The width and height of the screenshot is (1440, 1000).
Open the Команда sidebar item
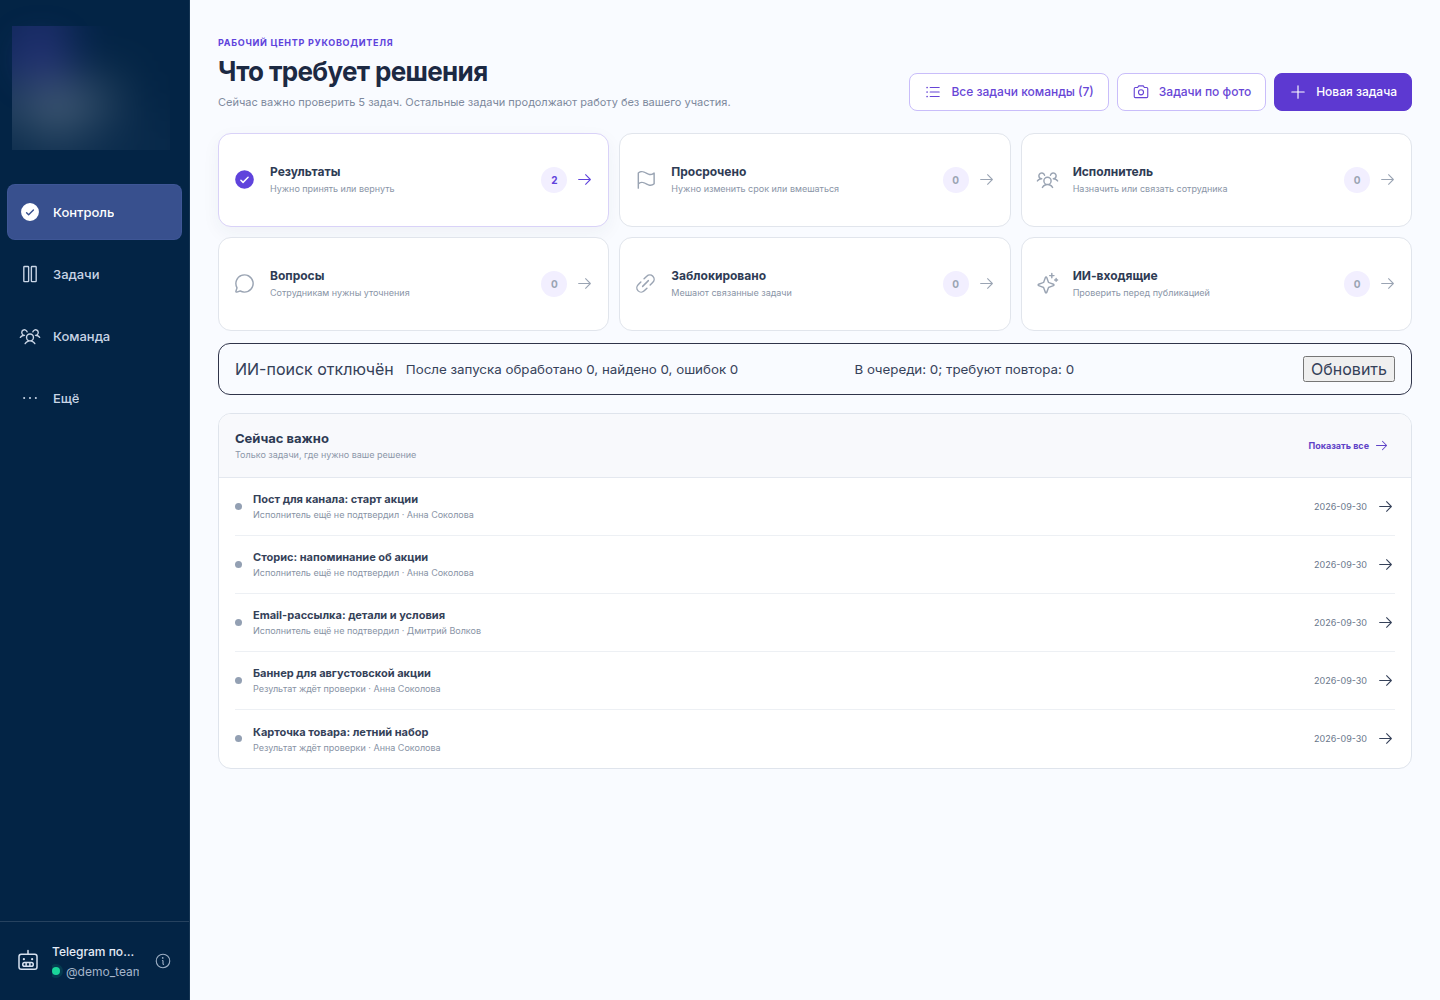pyautogui.click(x=94, y=336)
